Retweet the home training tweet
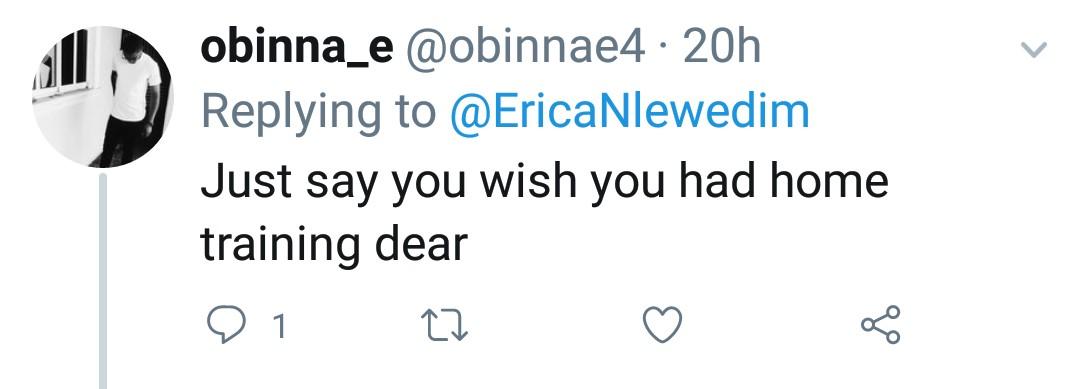Screen dimensions: 1080x389 point(446,326)
